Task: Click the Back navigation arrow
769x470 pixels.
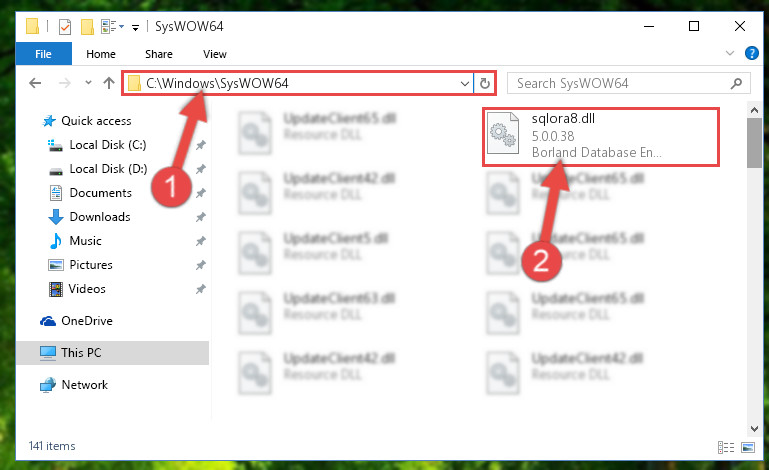Action: click(x=35, y=83)
